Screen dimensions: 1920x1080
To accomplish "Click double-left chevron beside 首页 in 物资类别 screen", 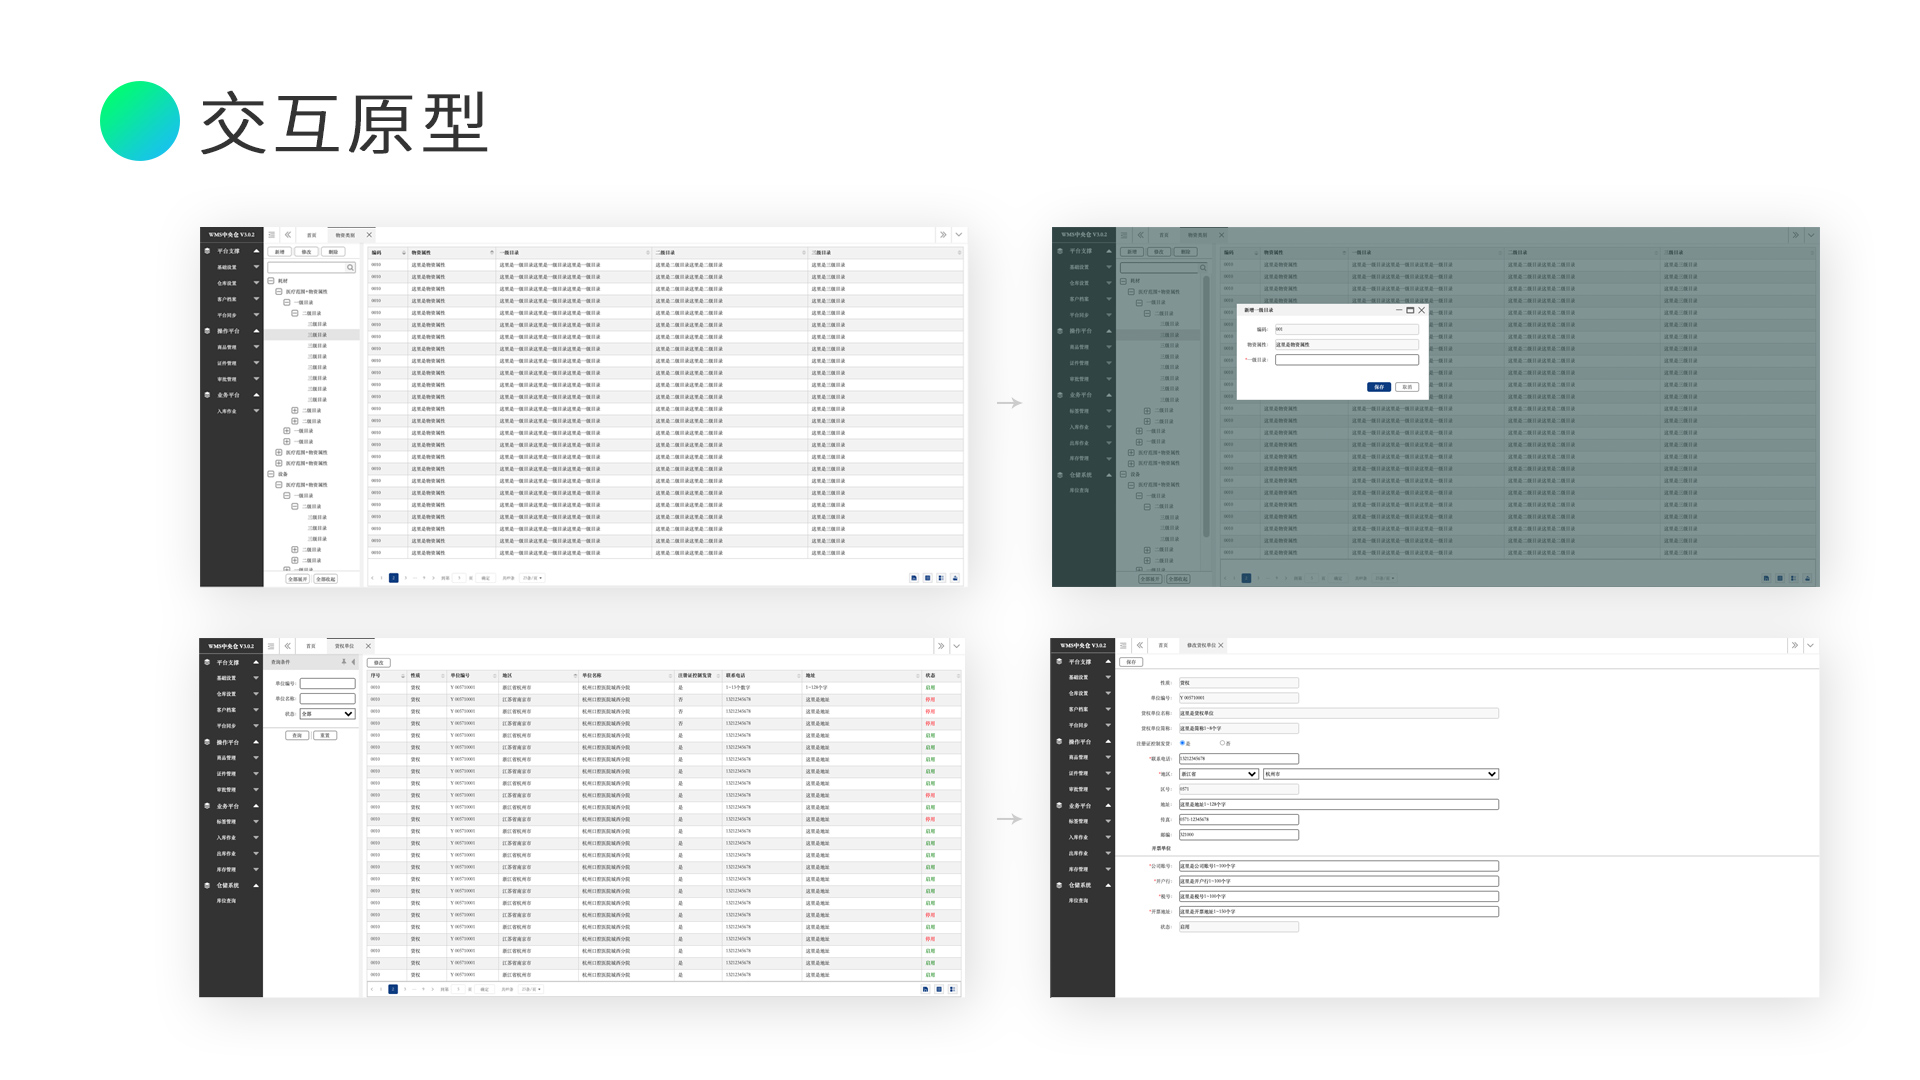I will click(x=288, y=235).
